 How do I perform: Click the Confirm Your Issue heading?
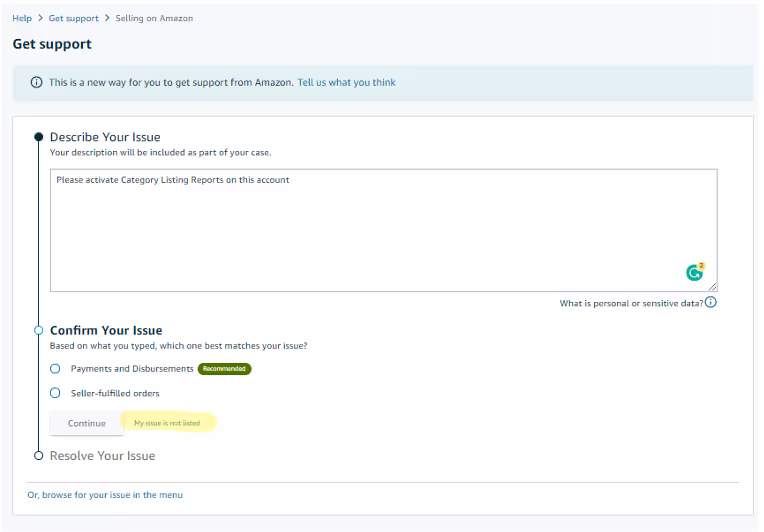pyautogui.click(x=106, y=330)
